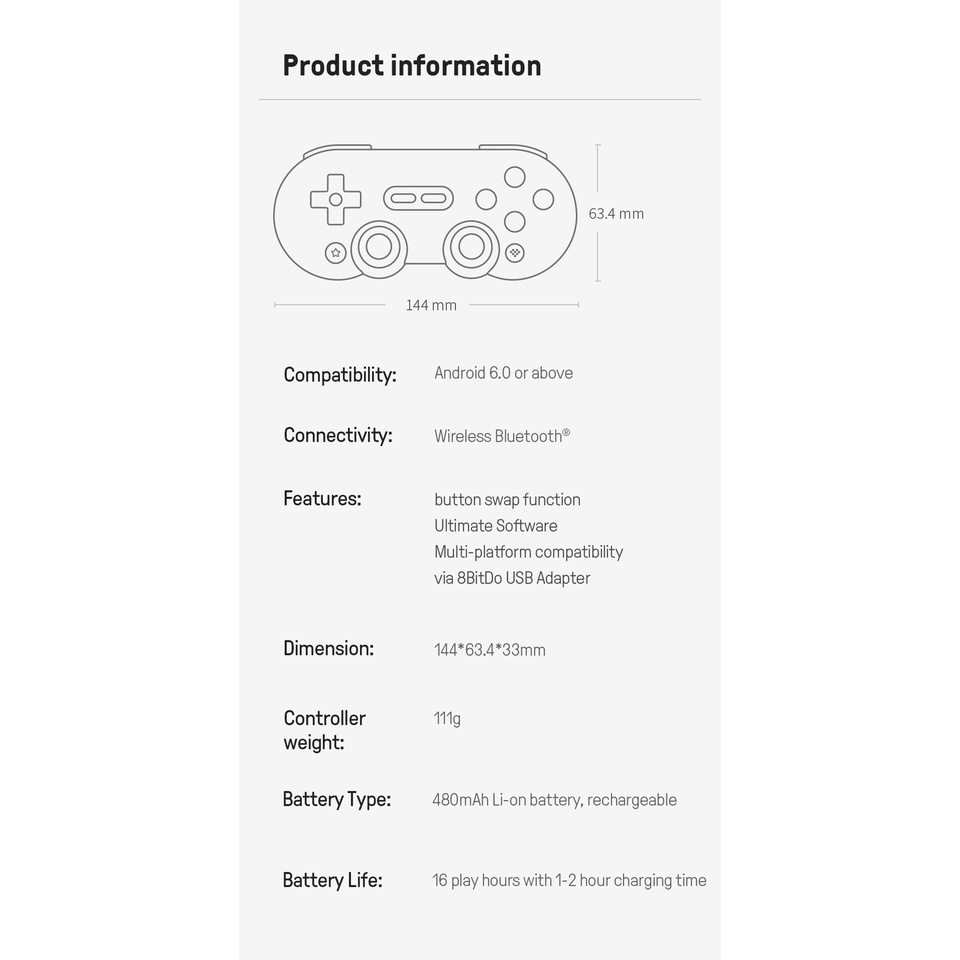Click the right pill-shaped center button

tap(434, 198)
